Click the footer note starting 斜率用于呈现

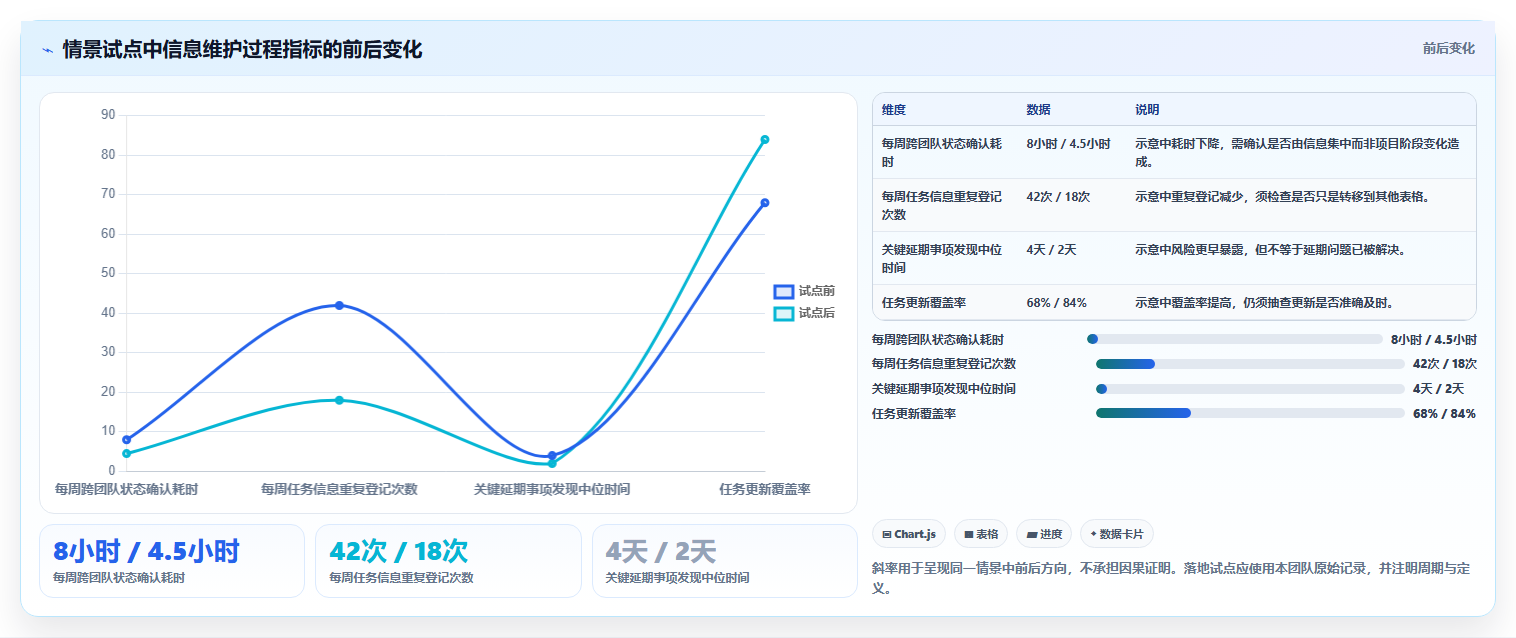click(x=1172, y=578)
